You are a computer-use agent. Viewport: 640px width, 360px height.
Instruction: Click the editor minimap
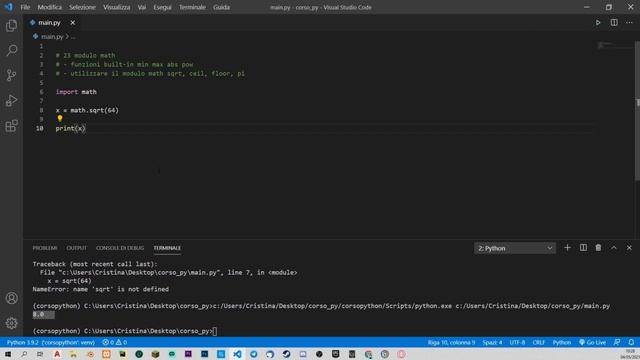615,46
